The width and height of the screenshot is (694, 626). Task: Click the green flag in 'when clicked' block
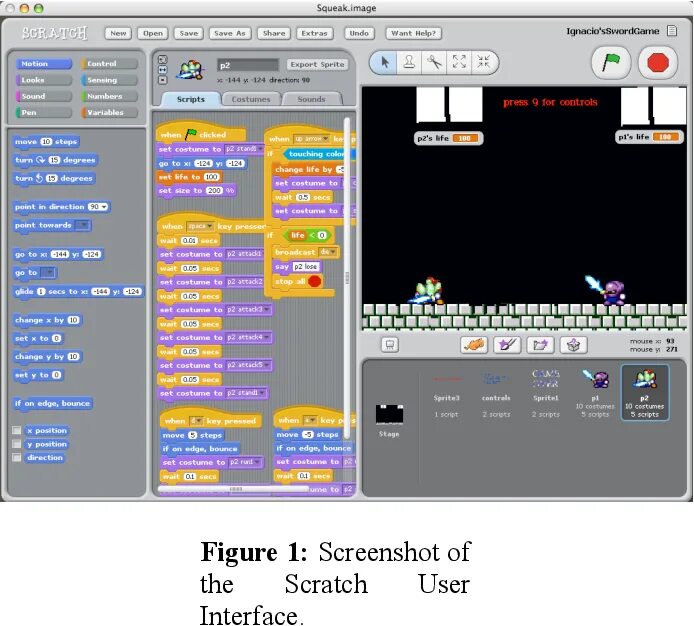191,134
